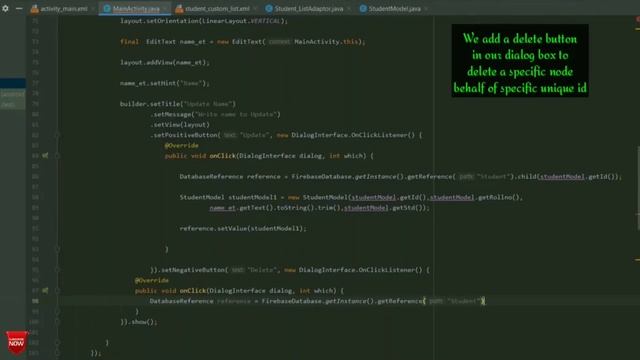The height and width of the screenshot is (360, 640).
Task: Click the lower yellow warning mark in error stripe
Action: point(638,259)
